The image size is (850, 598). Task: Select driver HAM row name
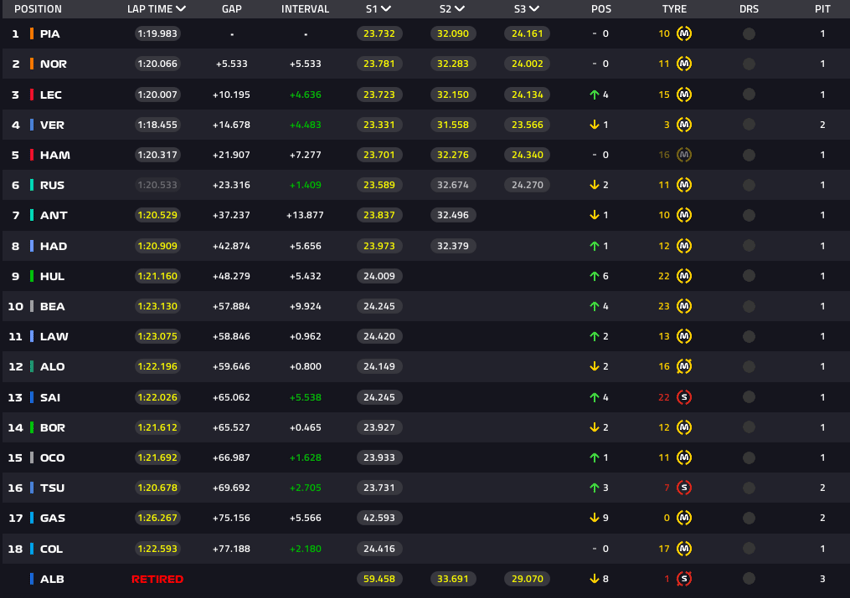click(x=55, y=155)
